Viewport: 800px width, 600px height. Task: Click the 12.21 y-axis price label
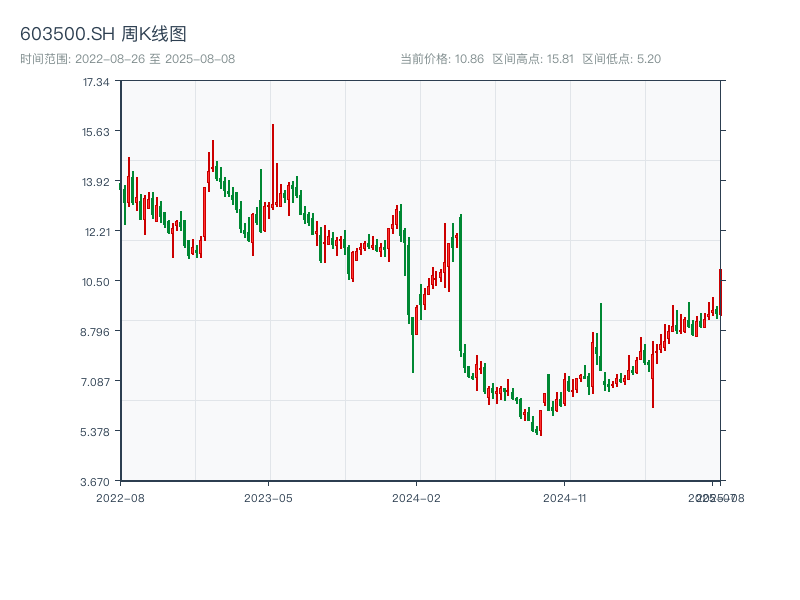click(96, 231)
